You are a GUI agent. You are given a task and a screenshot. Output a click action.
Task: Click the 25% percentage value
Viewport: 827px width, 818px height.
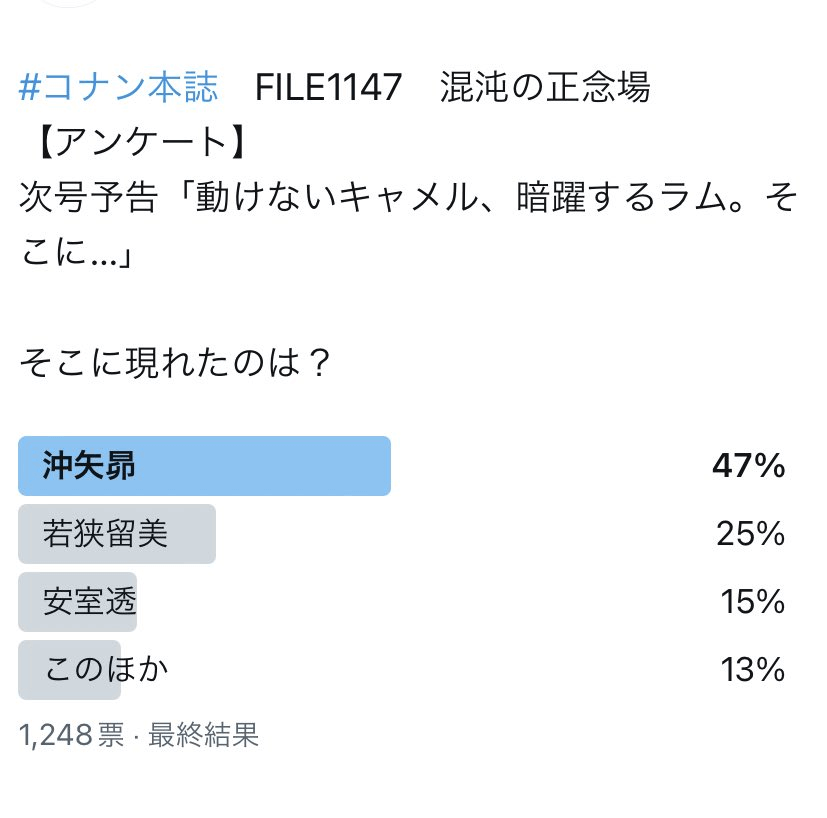click(x=751, y=534)
